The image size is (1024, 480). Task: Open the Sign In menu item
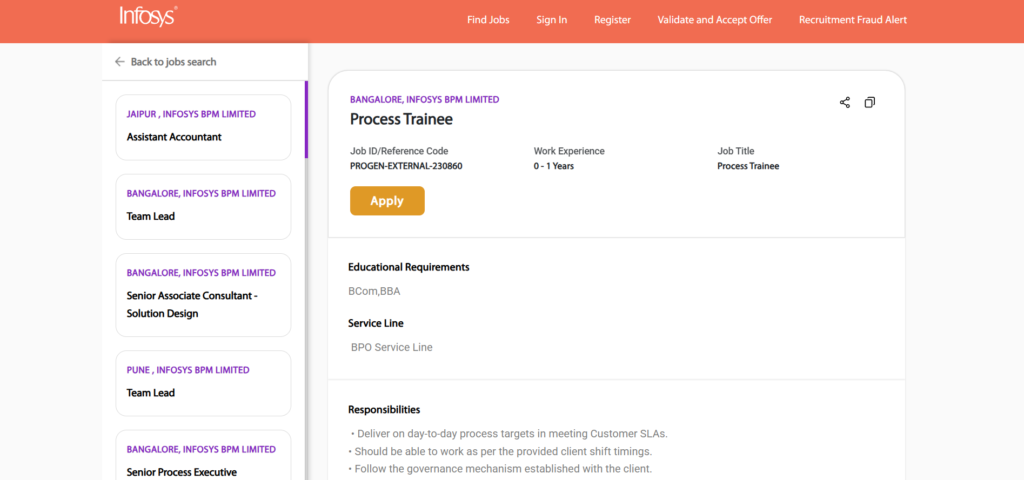click(x=551, y=20)
